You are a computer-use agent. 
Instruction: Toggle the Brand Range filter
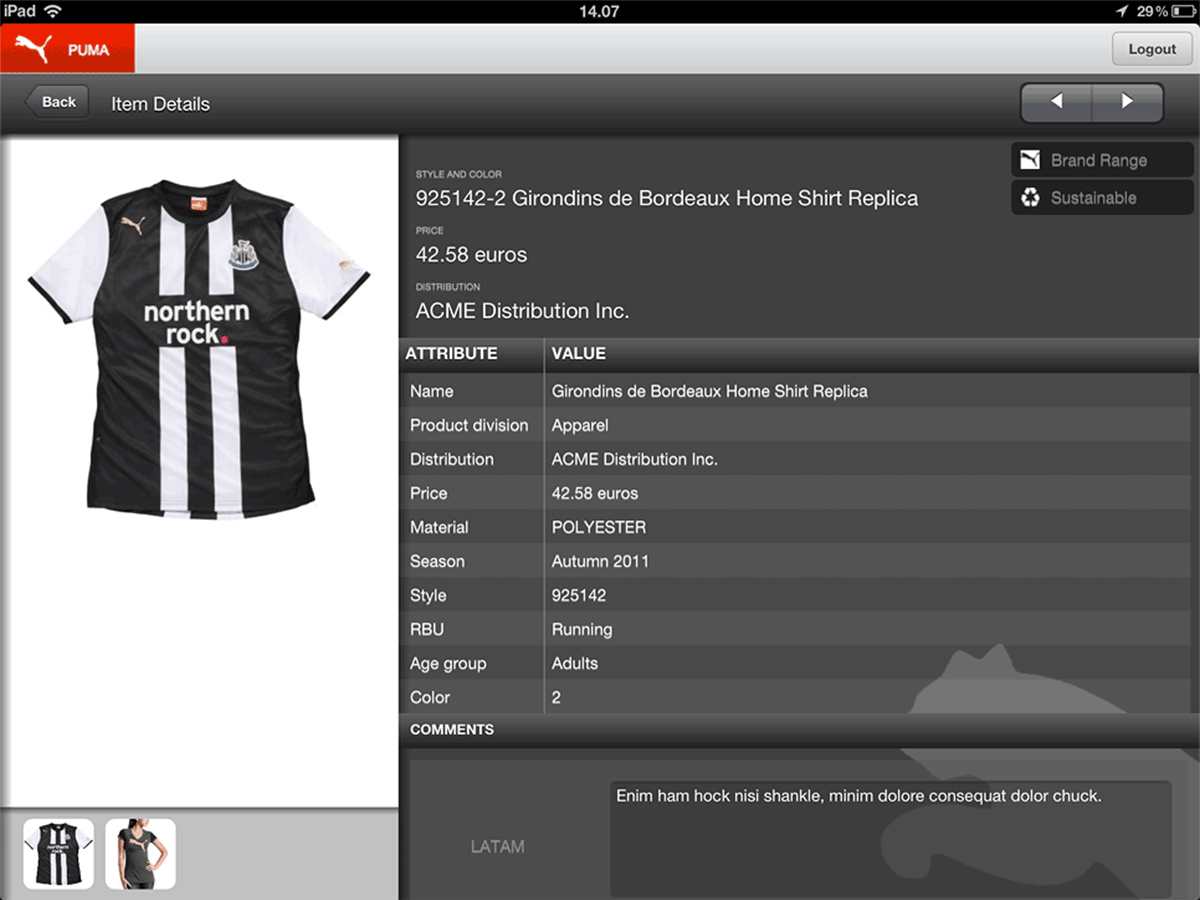(1102, 160)
